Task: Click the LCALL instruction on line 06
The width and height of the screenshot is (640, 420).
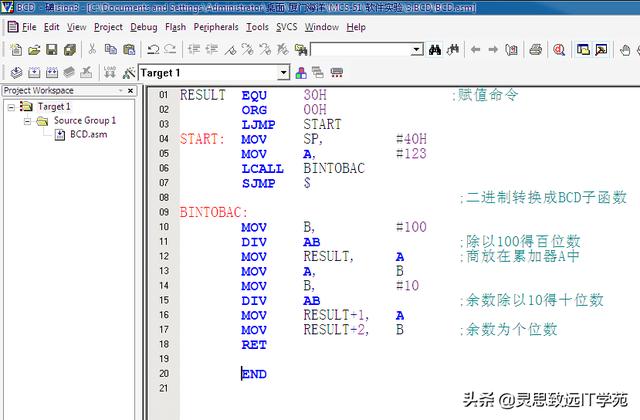Action: tap(262, 169)
